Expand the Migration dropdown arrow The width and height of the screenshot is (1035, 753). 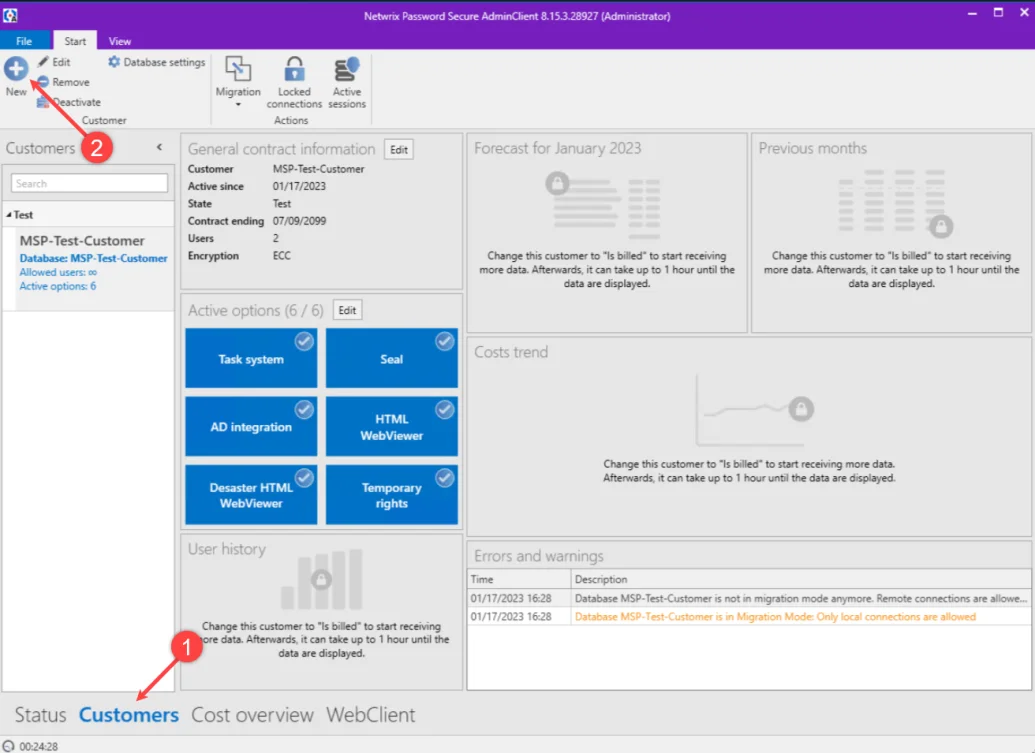[x=238, y=104]
